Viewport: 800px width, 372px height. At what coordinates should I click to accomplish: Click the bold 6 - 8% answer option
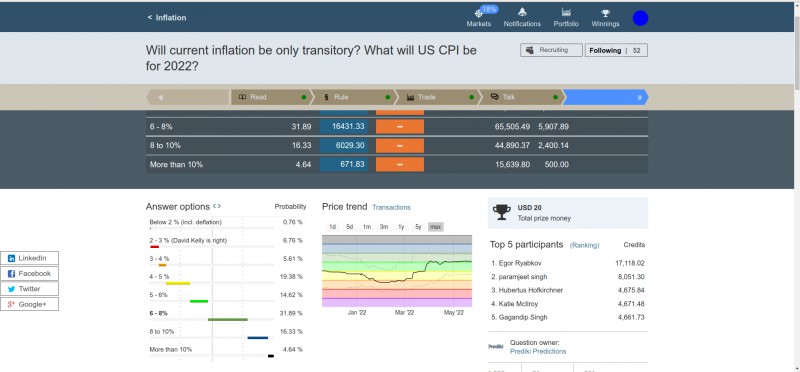(158, 313)
